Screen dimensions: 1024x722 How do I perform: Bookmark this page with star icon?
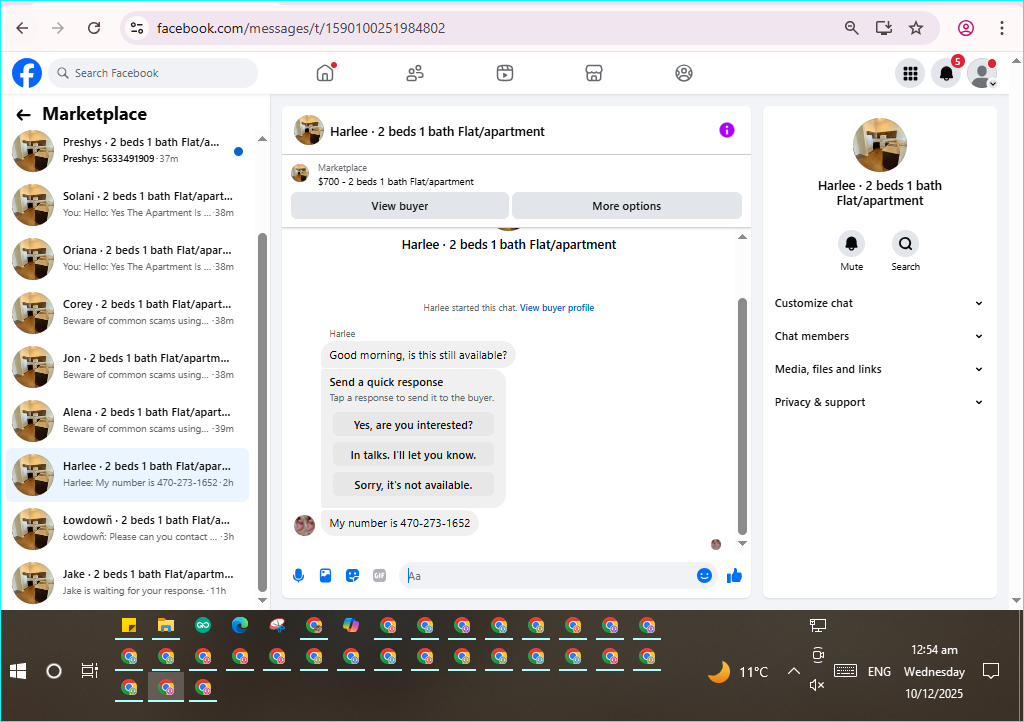pos(916,27)
